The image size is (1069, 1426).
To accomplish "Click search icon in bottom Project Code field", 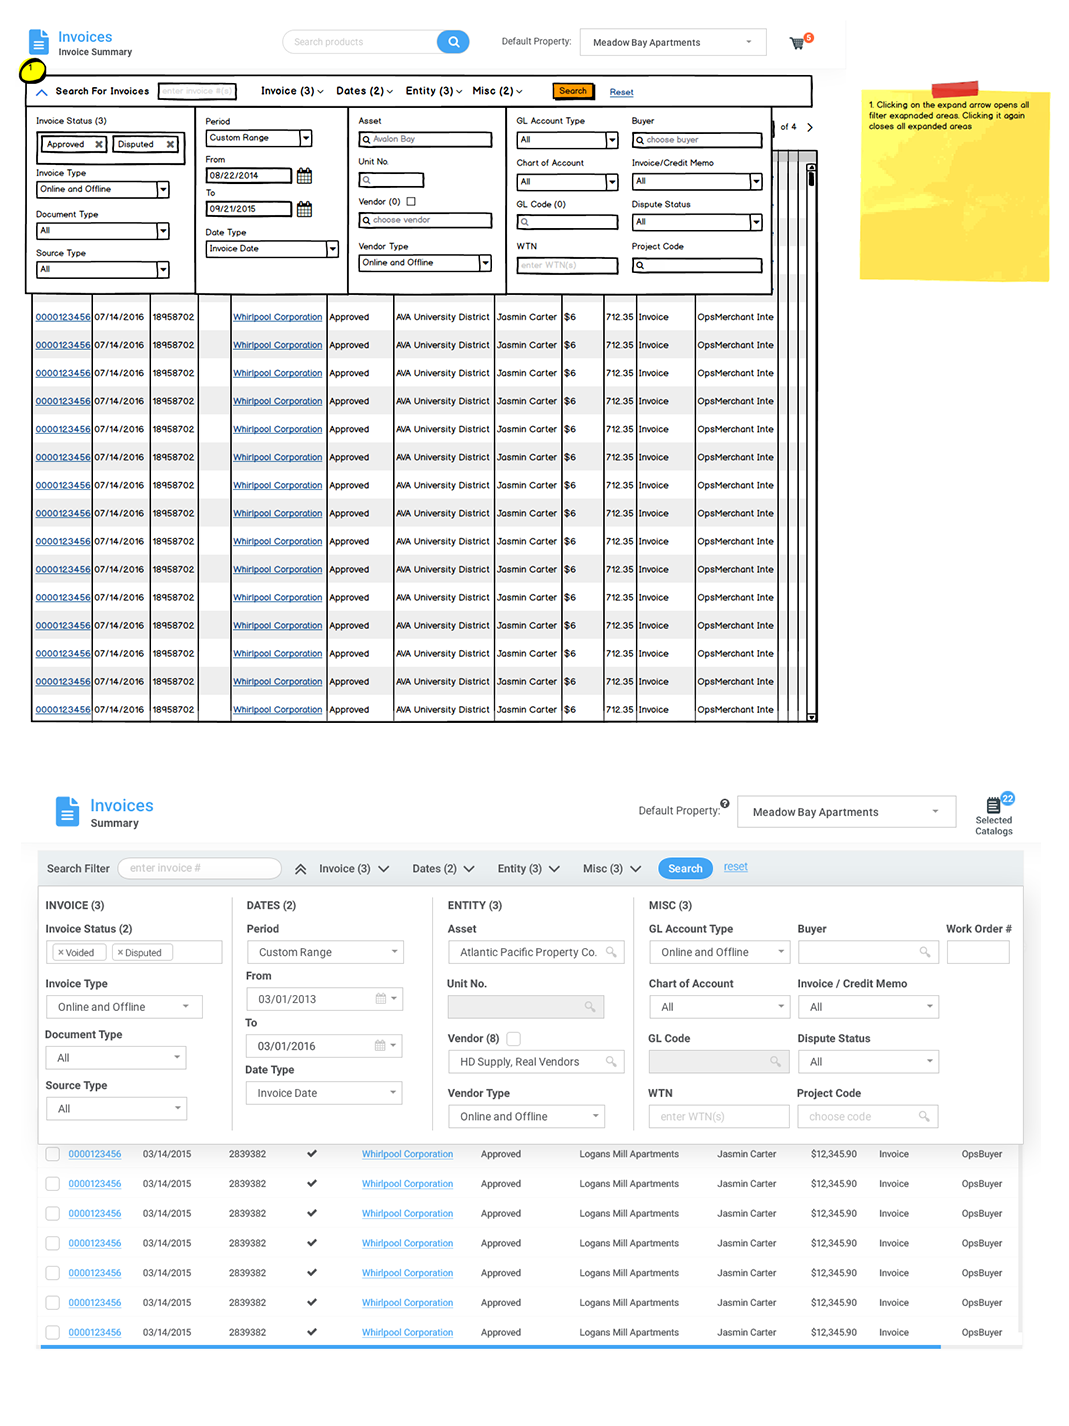I will click(x=924, y=1117).
